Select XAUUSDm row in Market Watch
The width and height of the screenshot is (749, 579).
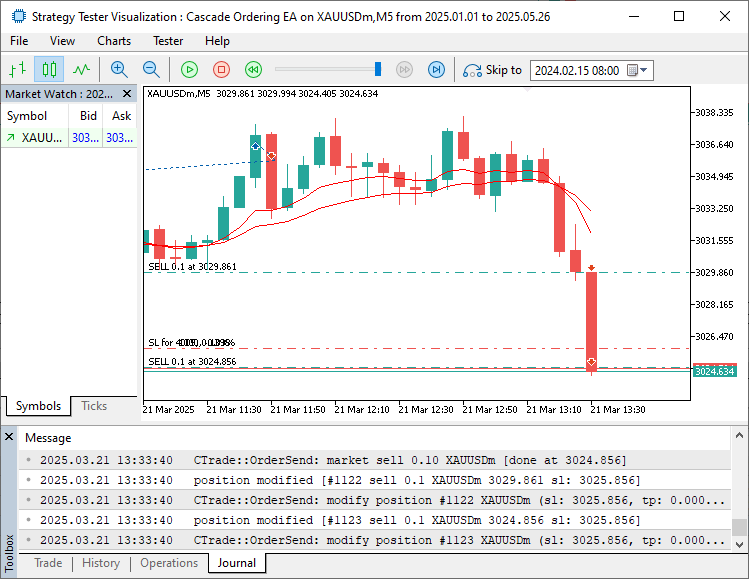[x=40, y=137]
